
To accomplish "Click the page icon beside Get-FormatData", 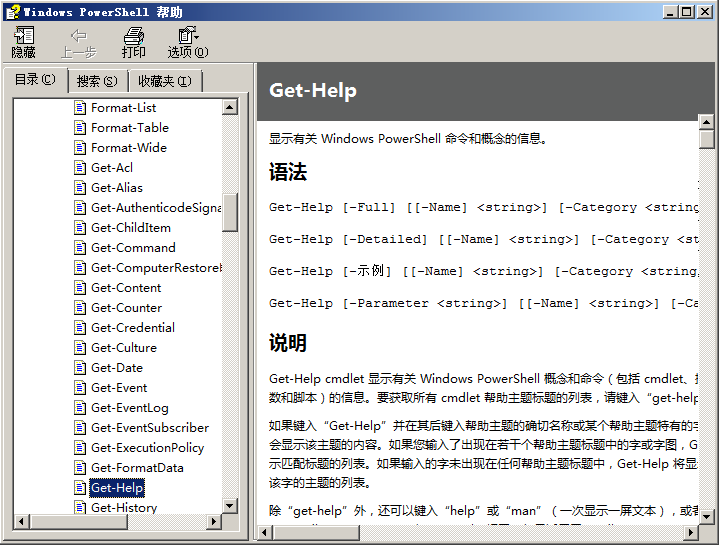I will point(80,468).
